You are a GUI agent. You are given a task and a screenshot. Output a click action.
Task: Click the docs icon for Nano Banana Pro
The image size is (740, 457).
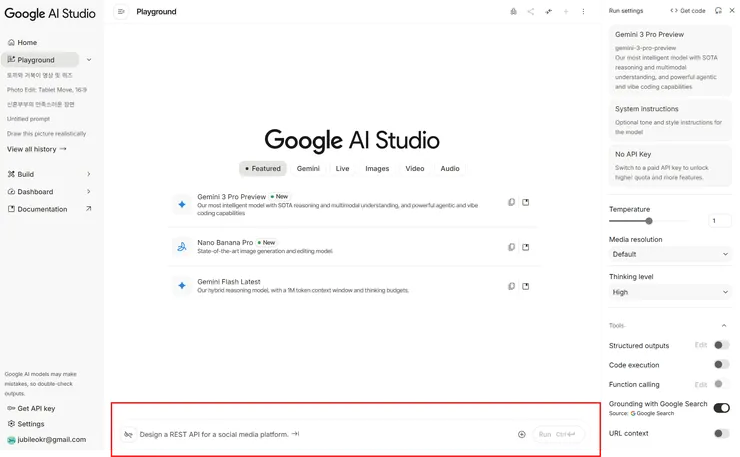pyautogui.click(x=525, y=247)
